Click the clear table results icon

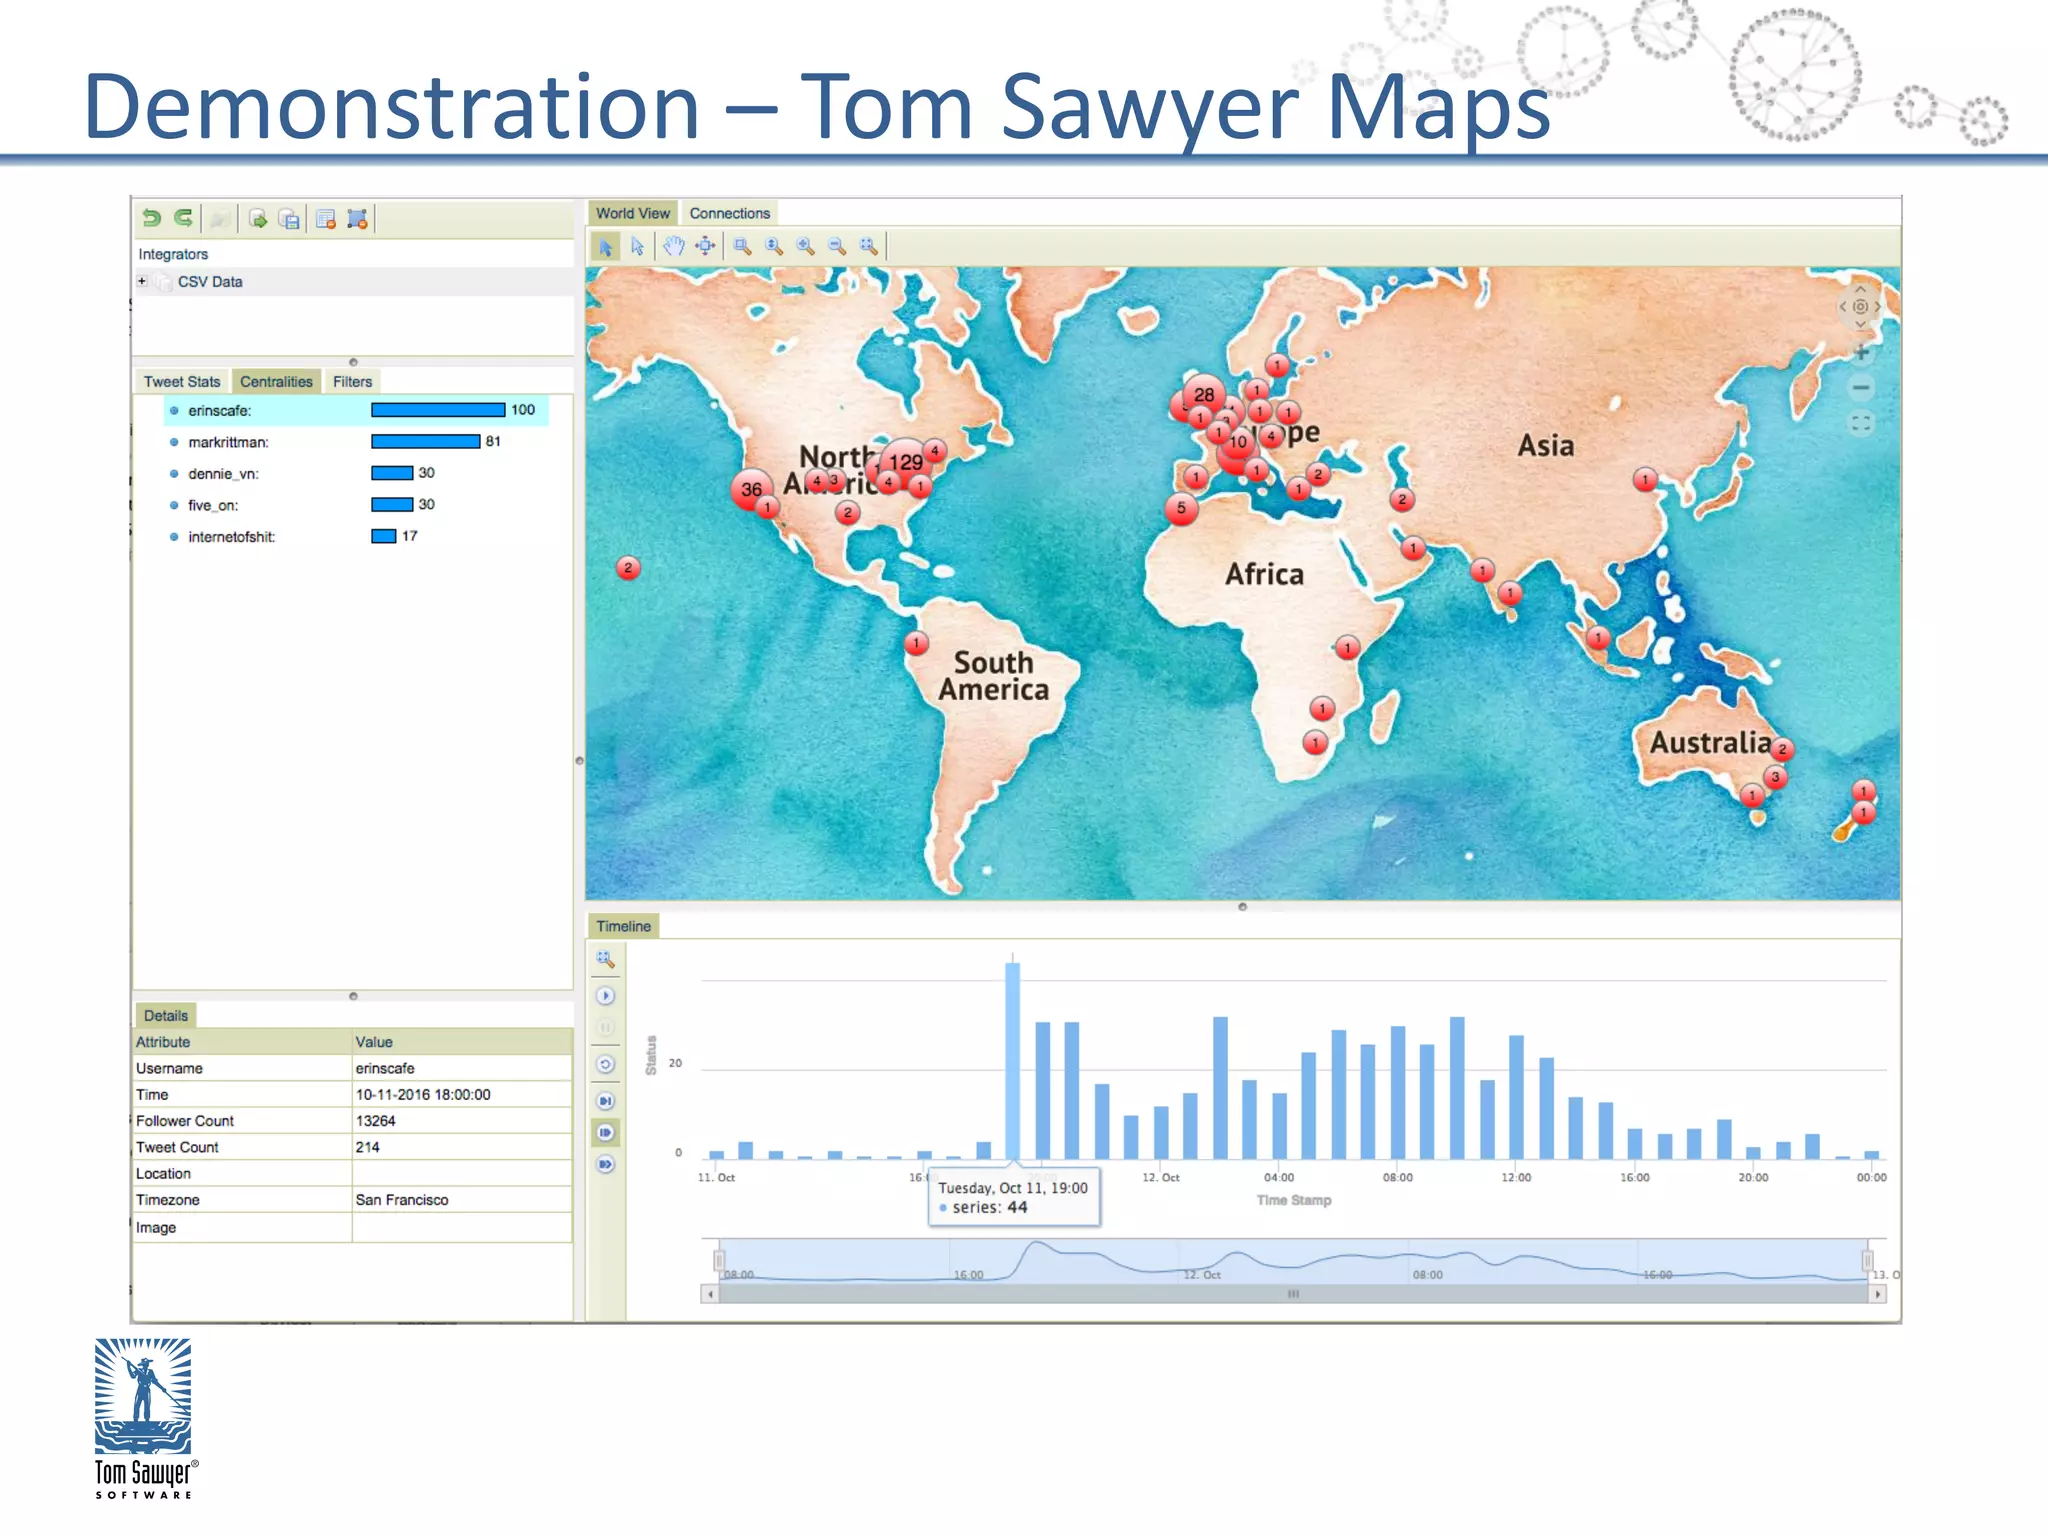click(326, 219)
